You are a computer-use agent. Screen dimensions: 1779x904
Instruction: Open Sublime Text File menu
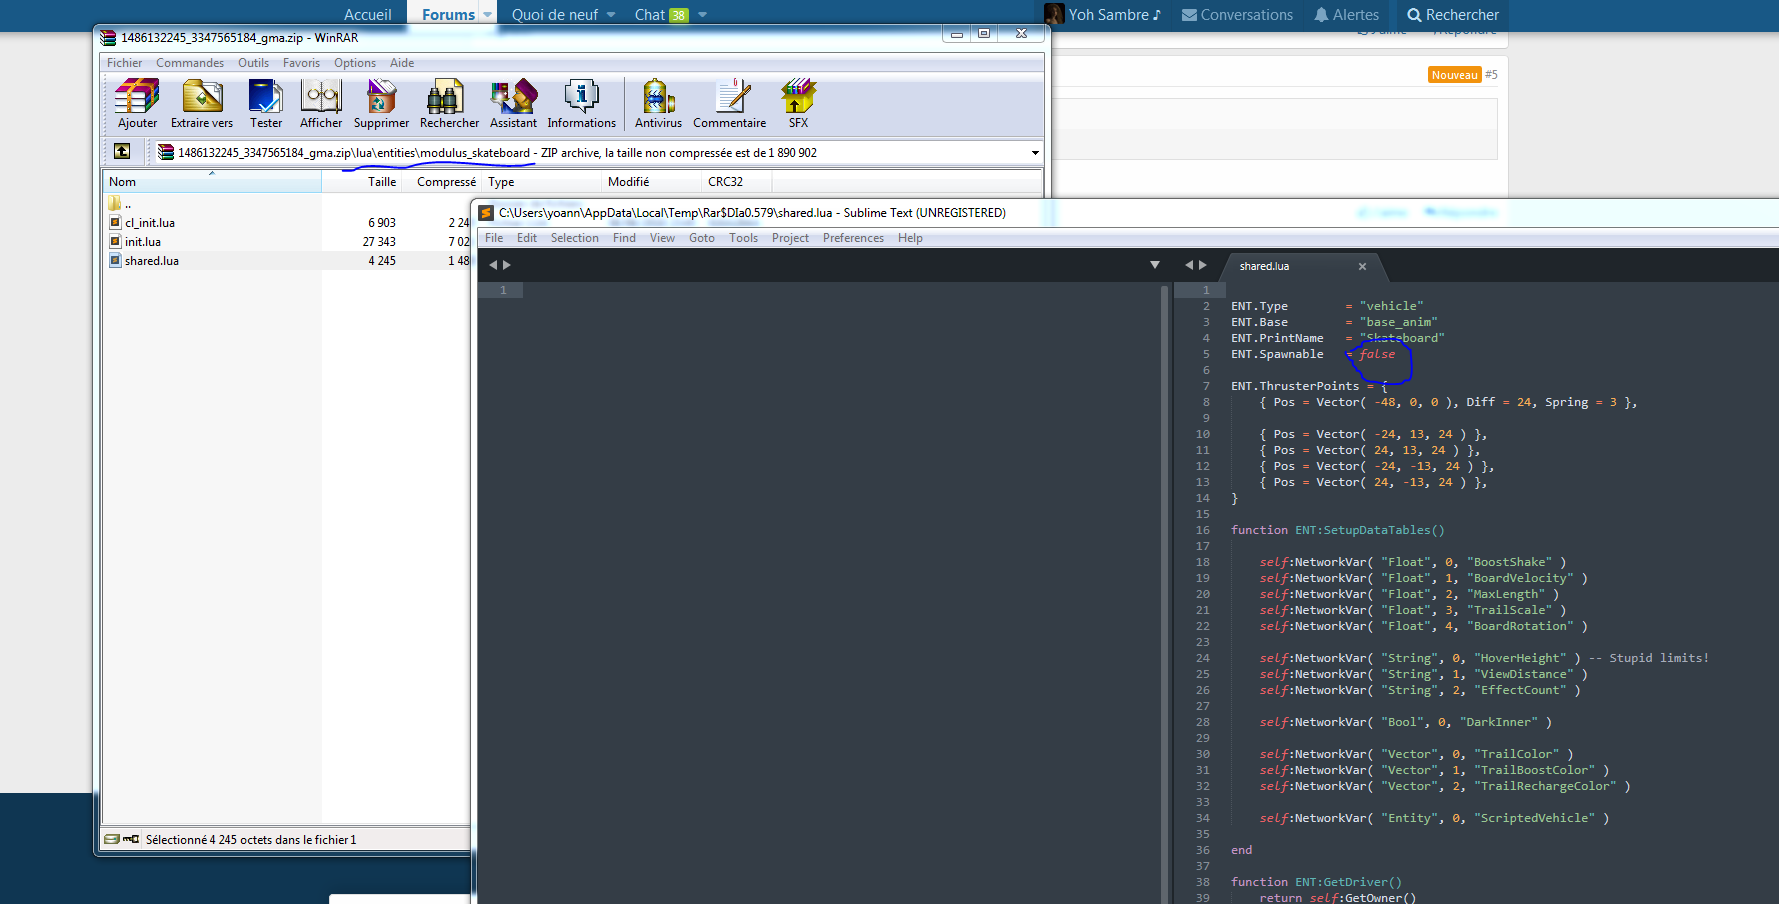[494, 238]
